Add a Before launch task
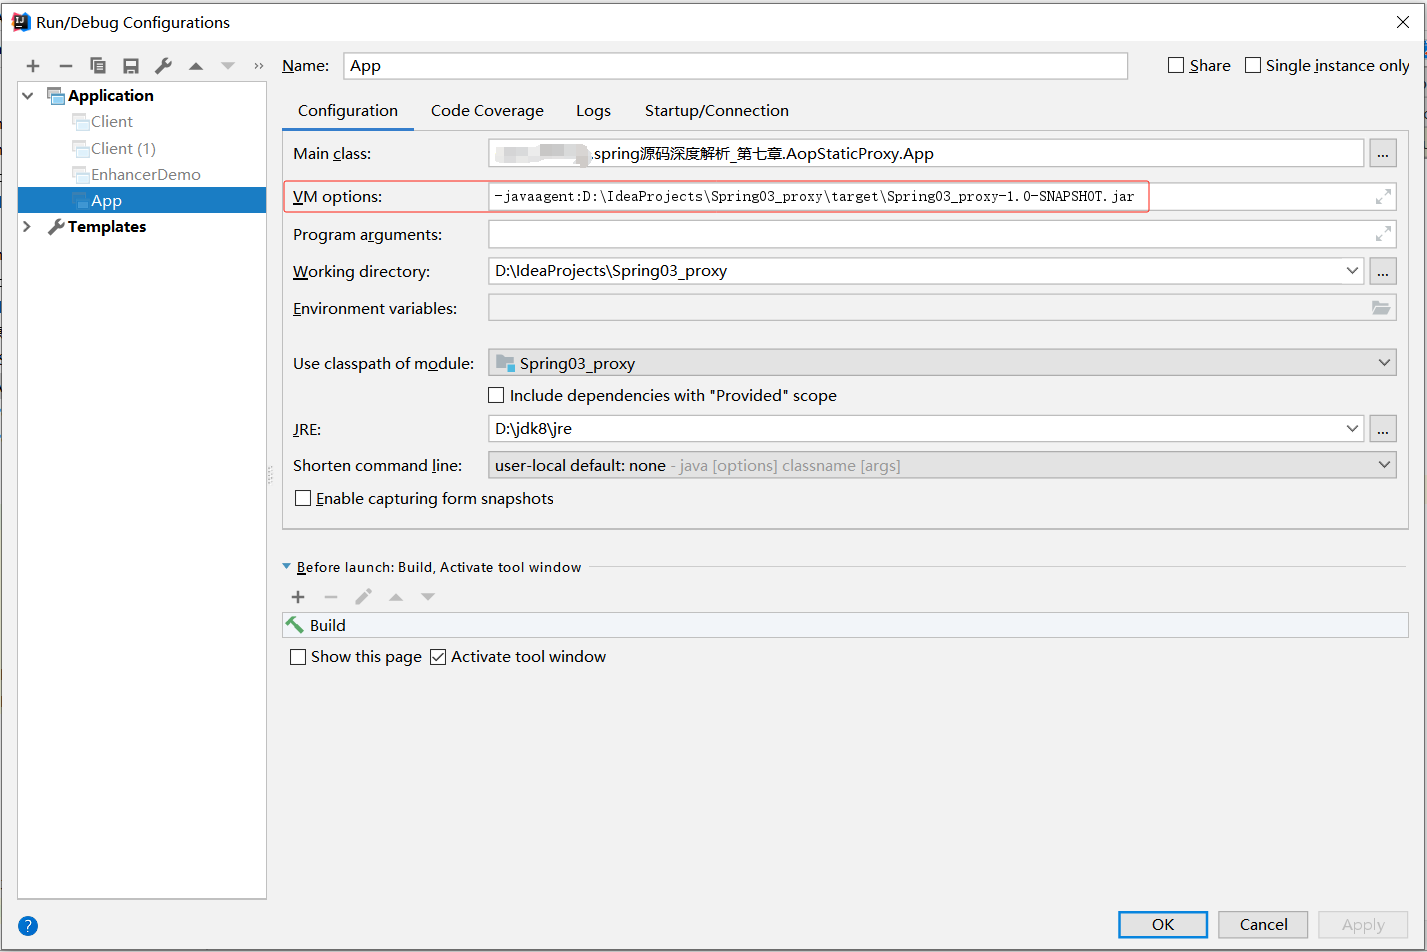1427x952 pixels. click(298, 597)
